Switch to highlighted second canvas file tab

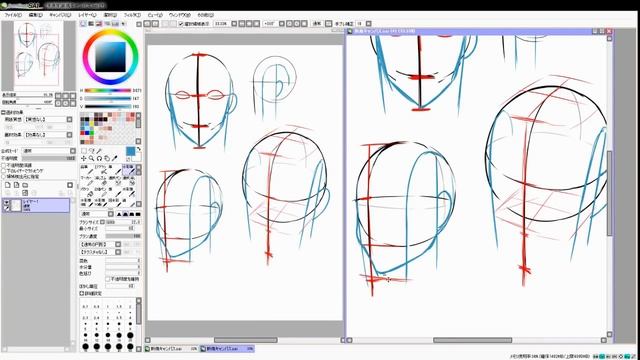tap(227, 349)
